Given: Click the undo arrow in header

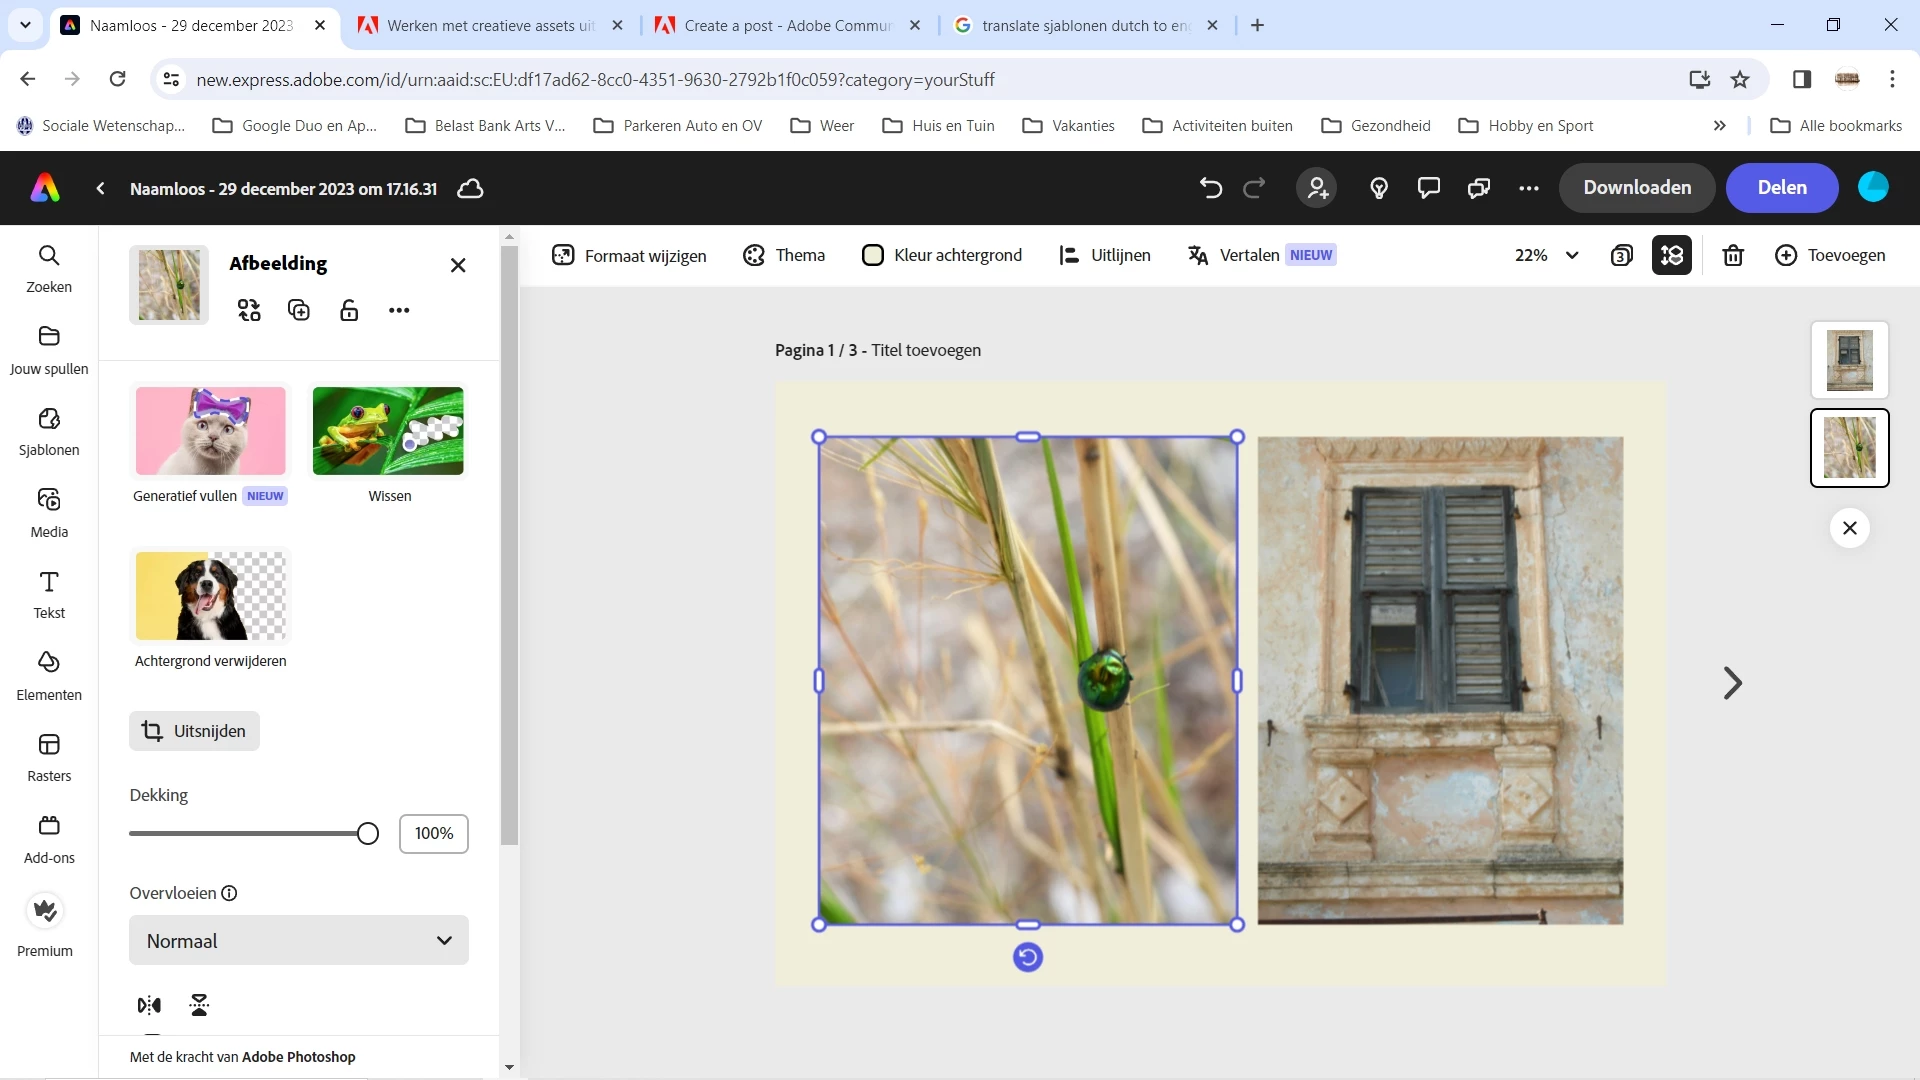Looking at the screenshot, I should tap(1210, 188).
